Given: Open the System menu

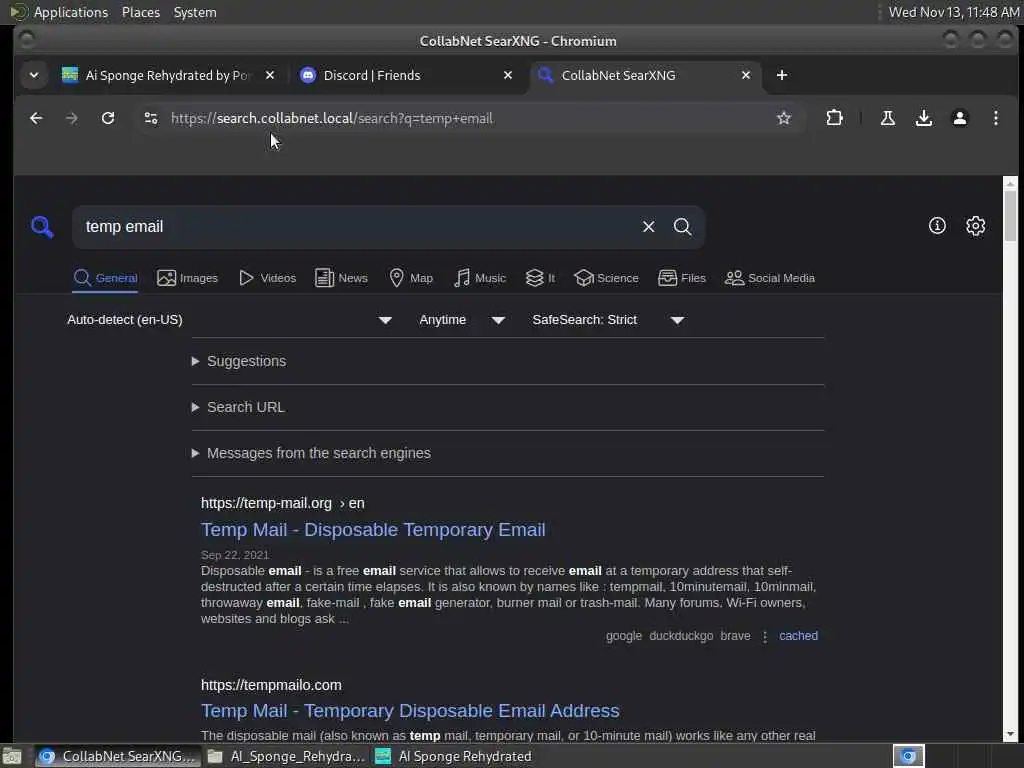Looking at the screenshot, I should tap(195, 12).
